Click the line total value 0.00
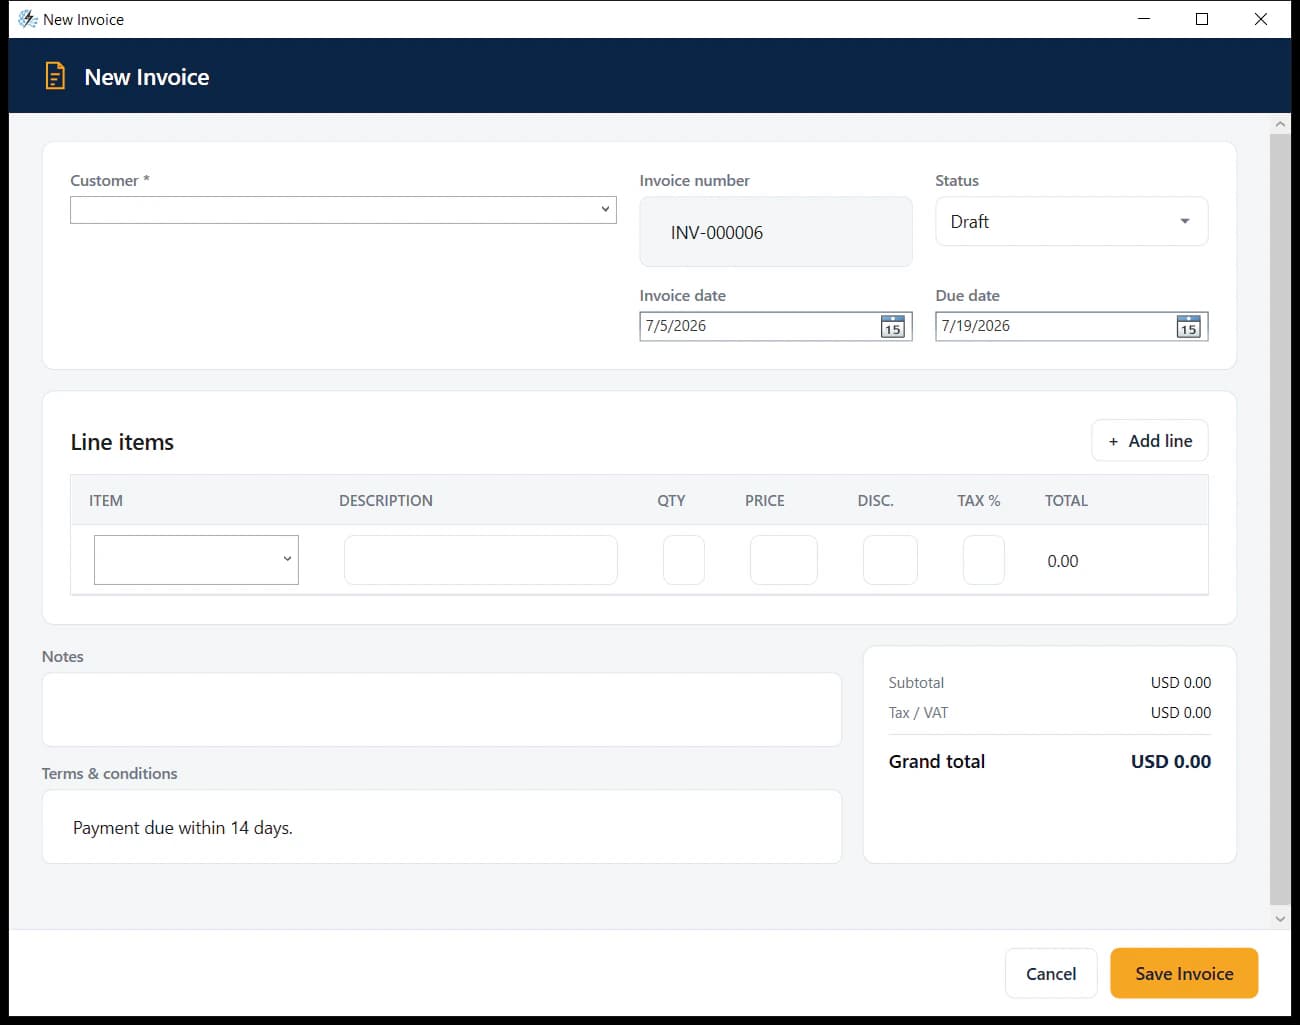 (1063, 561)
